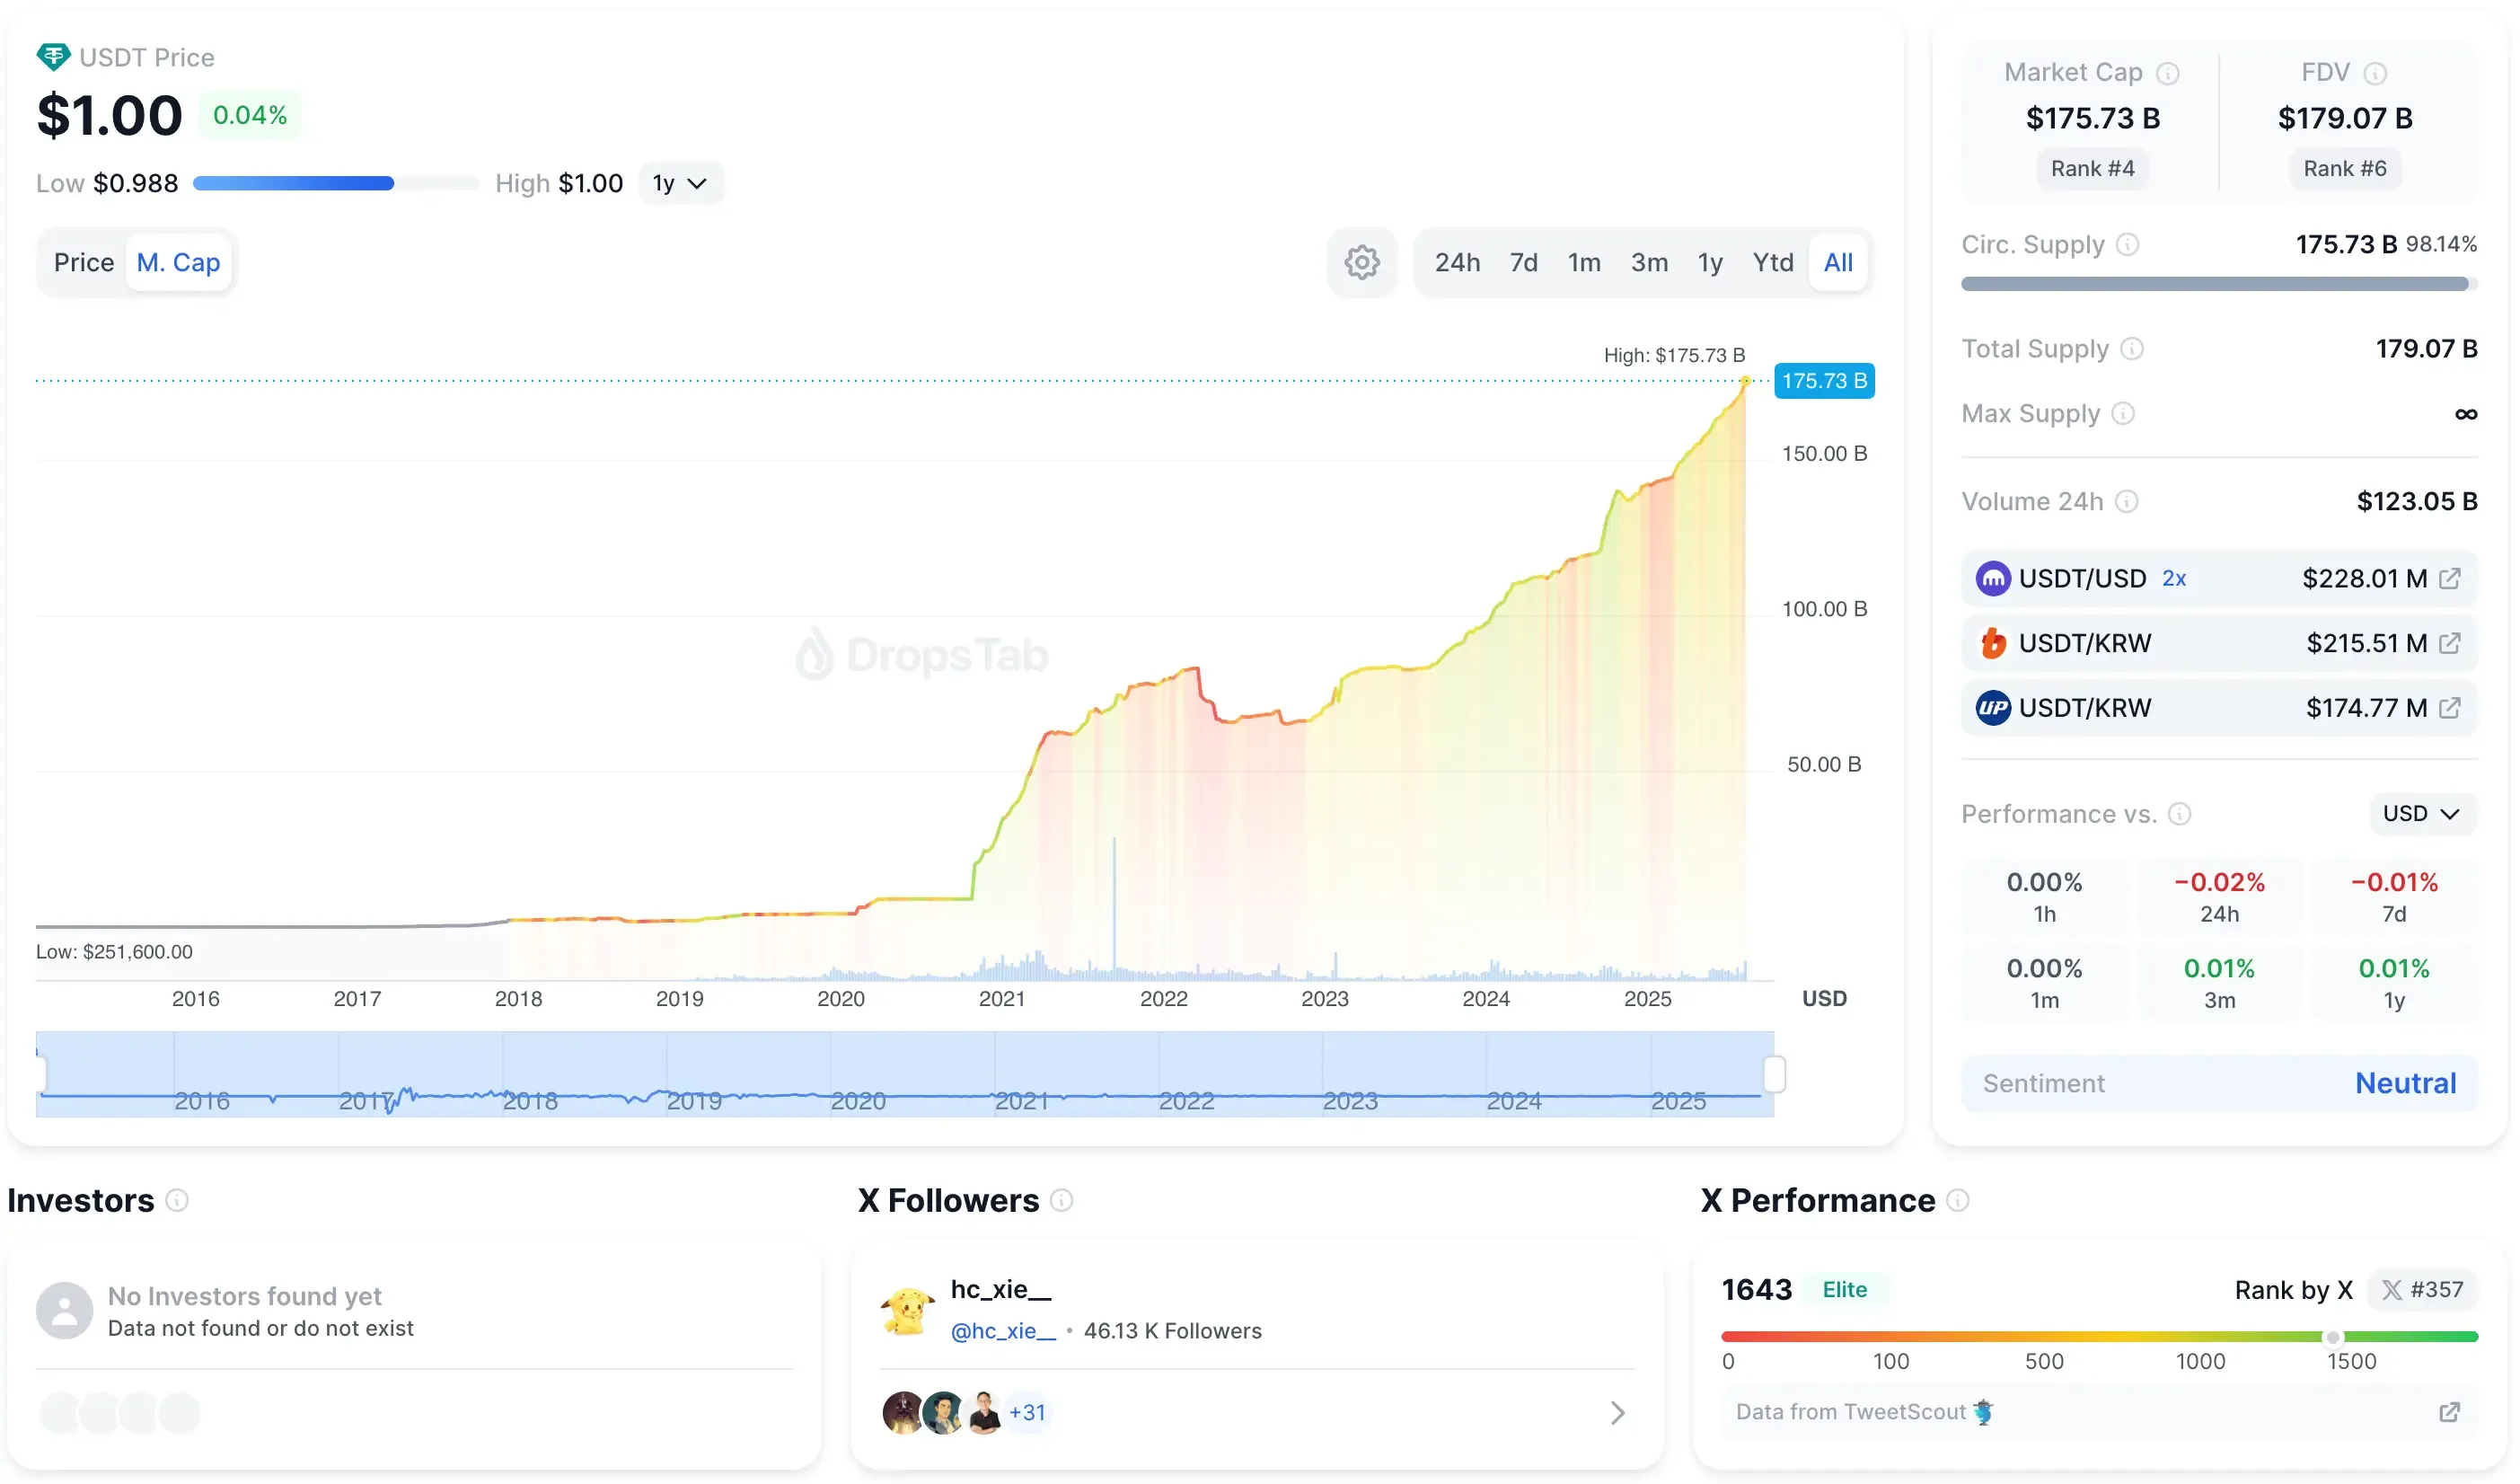Click the +31 followers button
The height and width of the screenshot is (1484, 2520).
click(1028, 1412)
